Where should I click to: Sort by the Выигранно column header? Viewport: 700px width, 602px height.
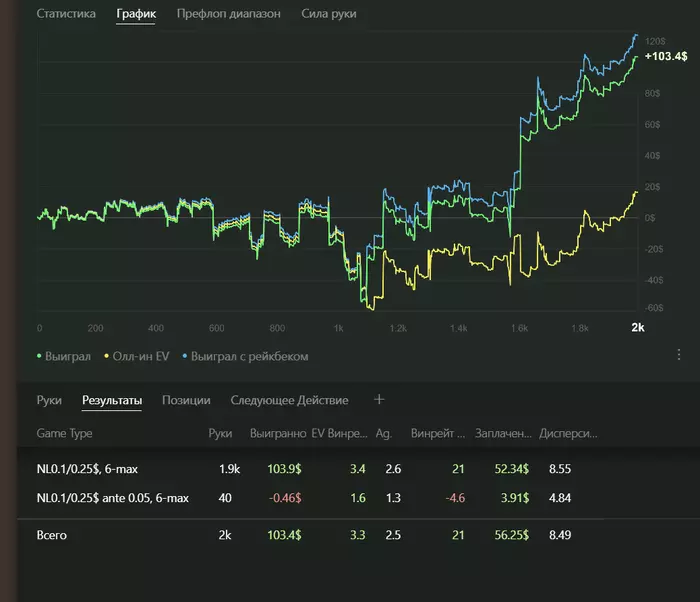point(278,433)
